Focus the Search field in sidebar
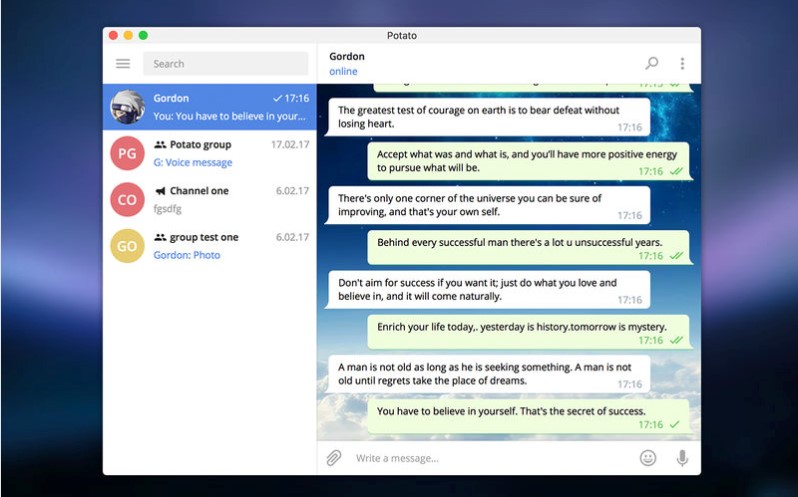 click(x=225, y=64)
